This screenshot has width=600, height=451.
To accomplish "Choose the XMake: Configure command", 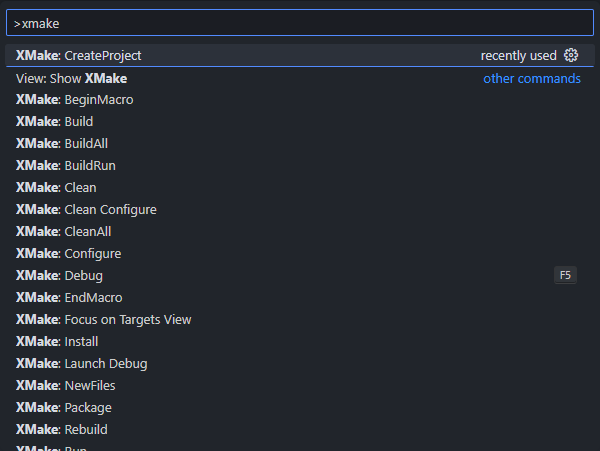I will pyautogui.click(x=69, y=254).
